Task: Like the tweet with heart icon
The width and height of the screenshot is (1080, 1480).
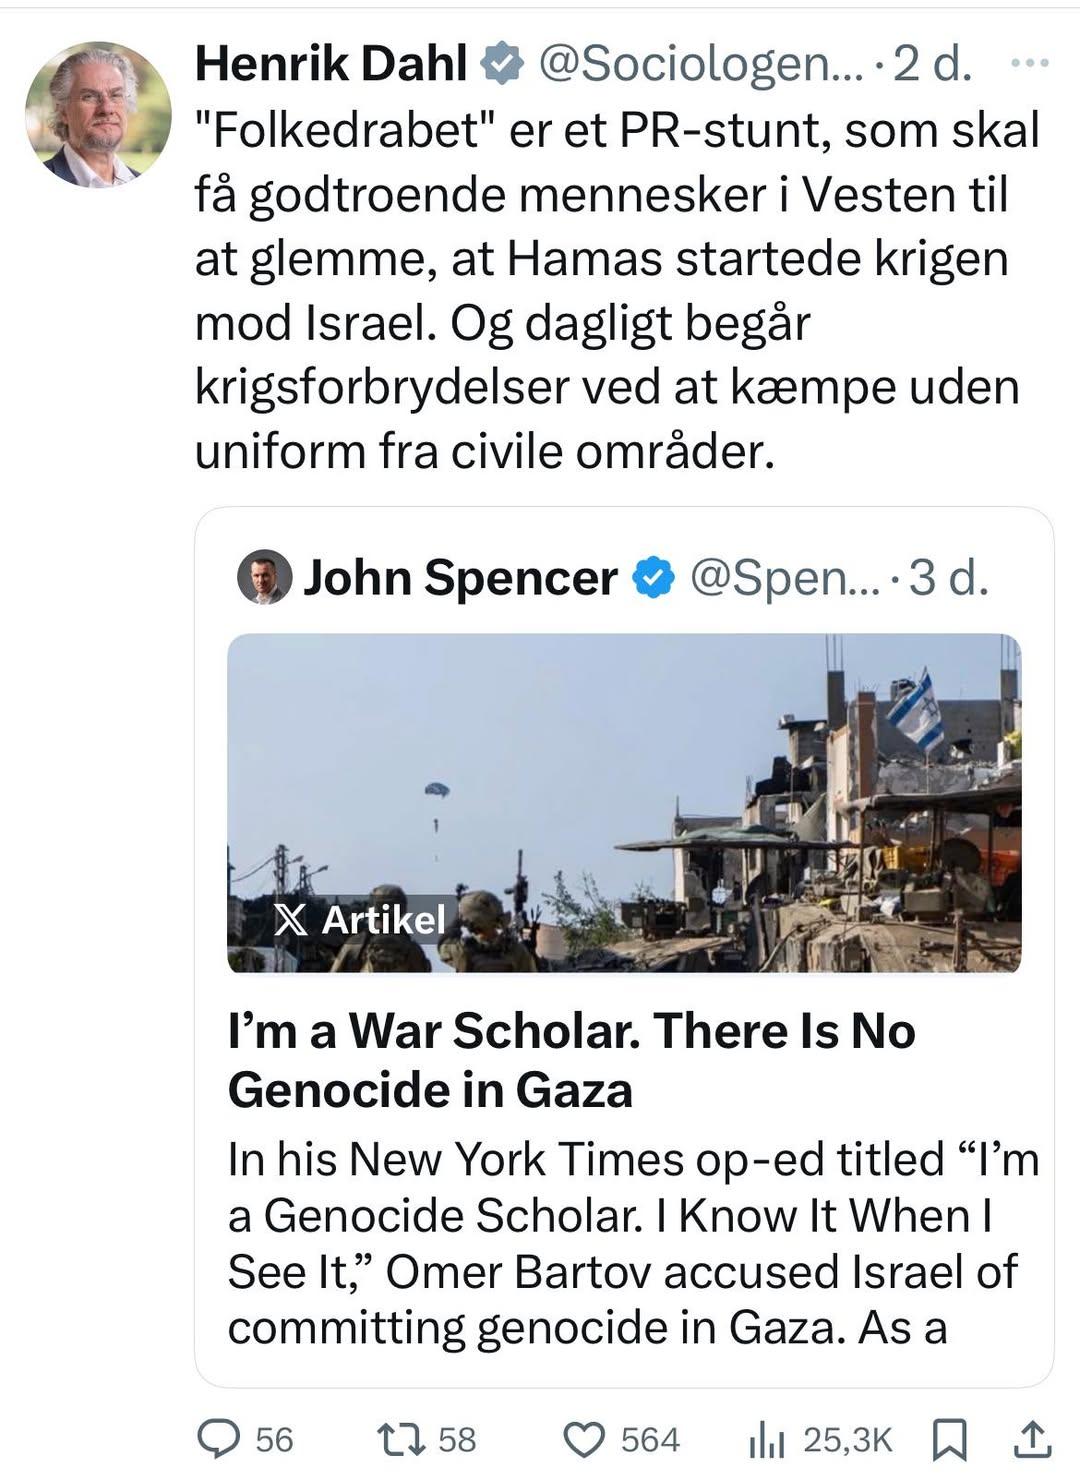Action: (585, 1439)
